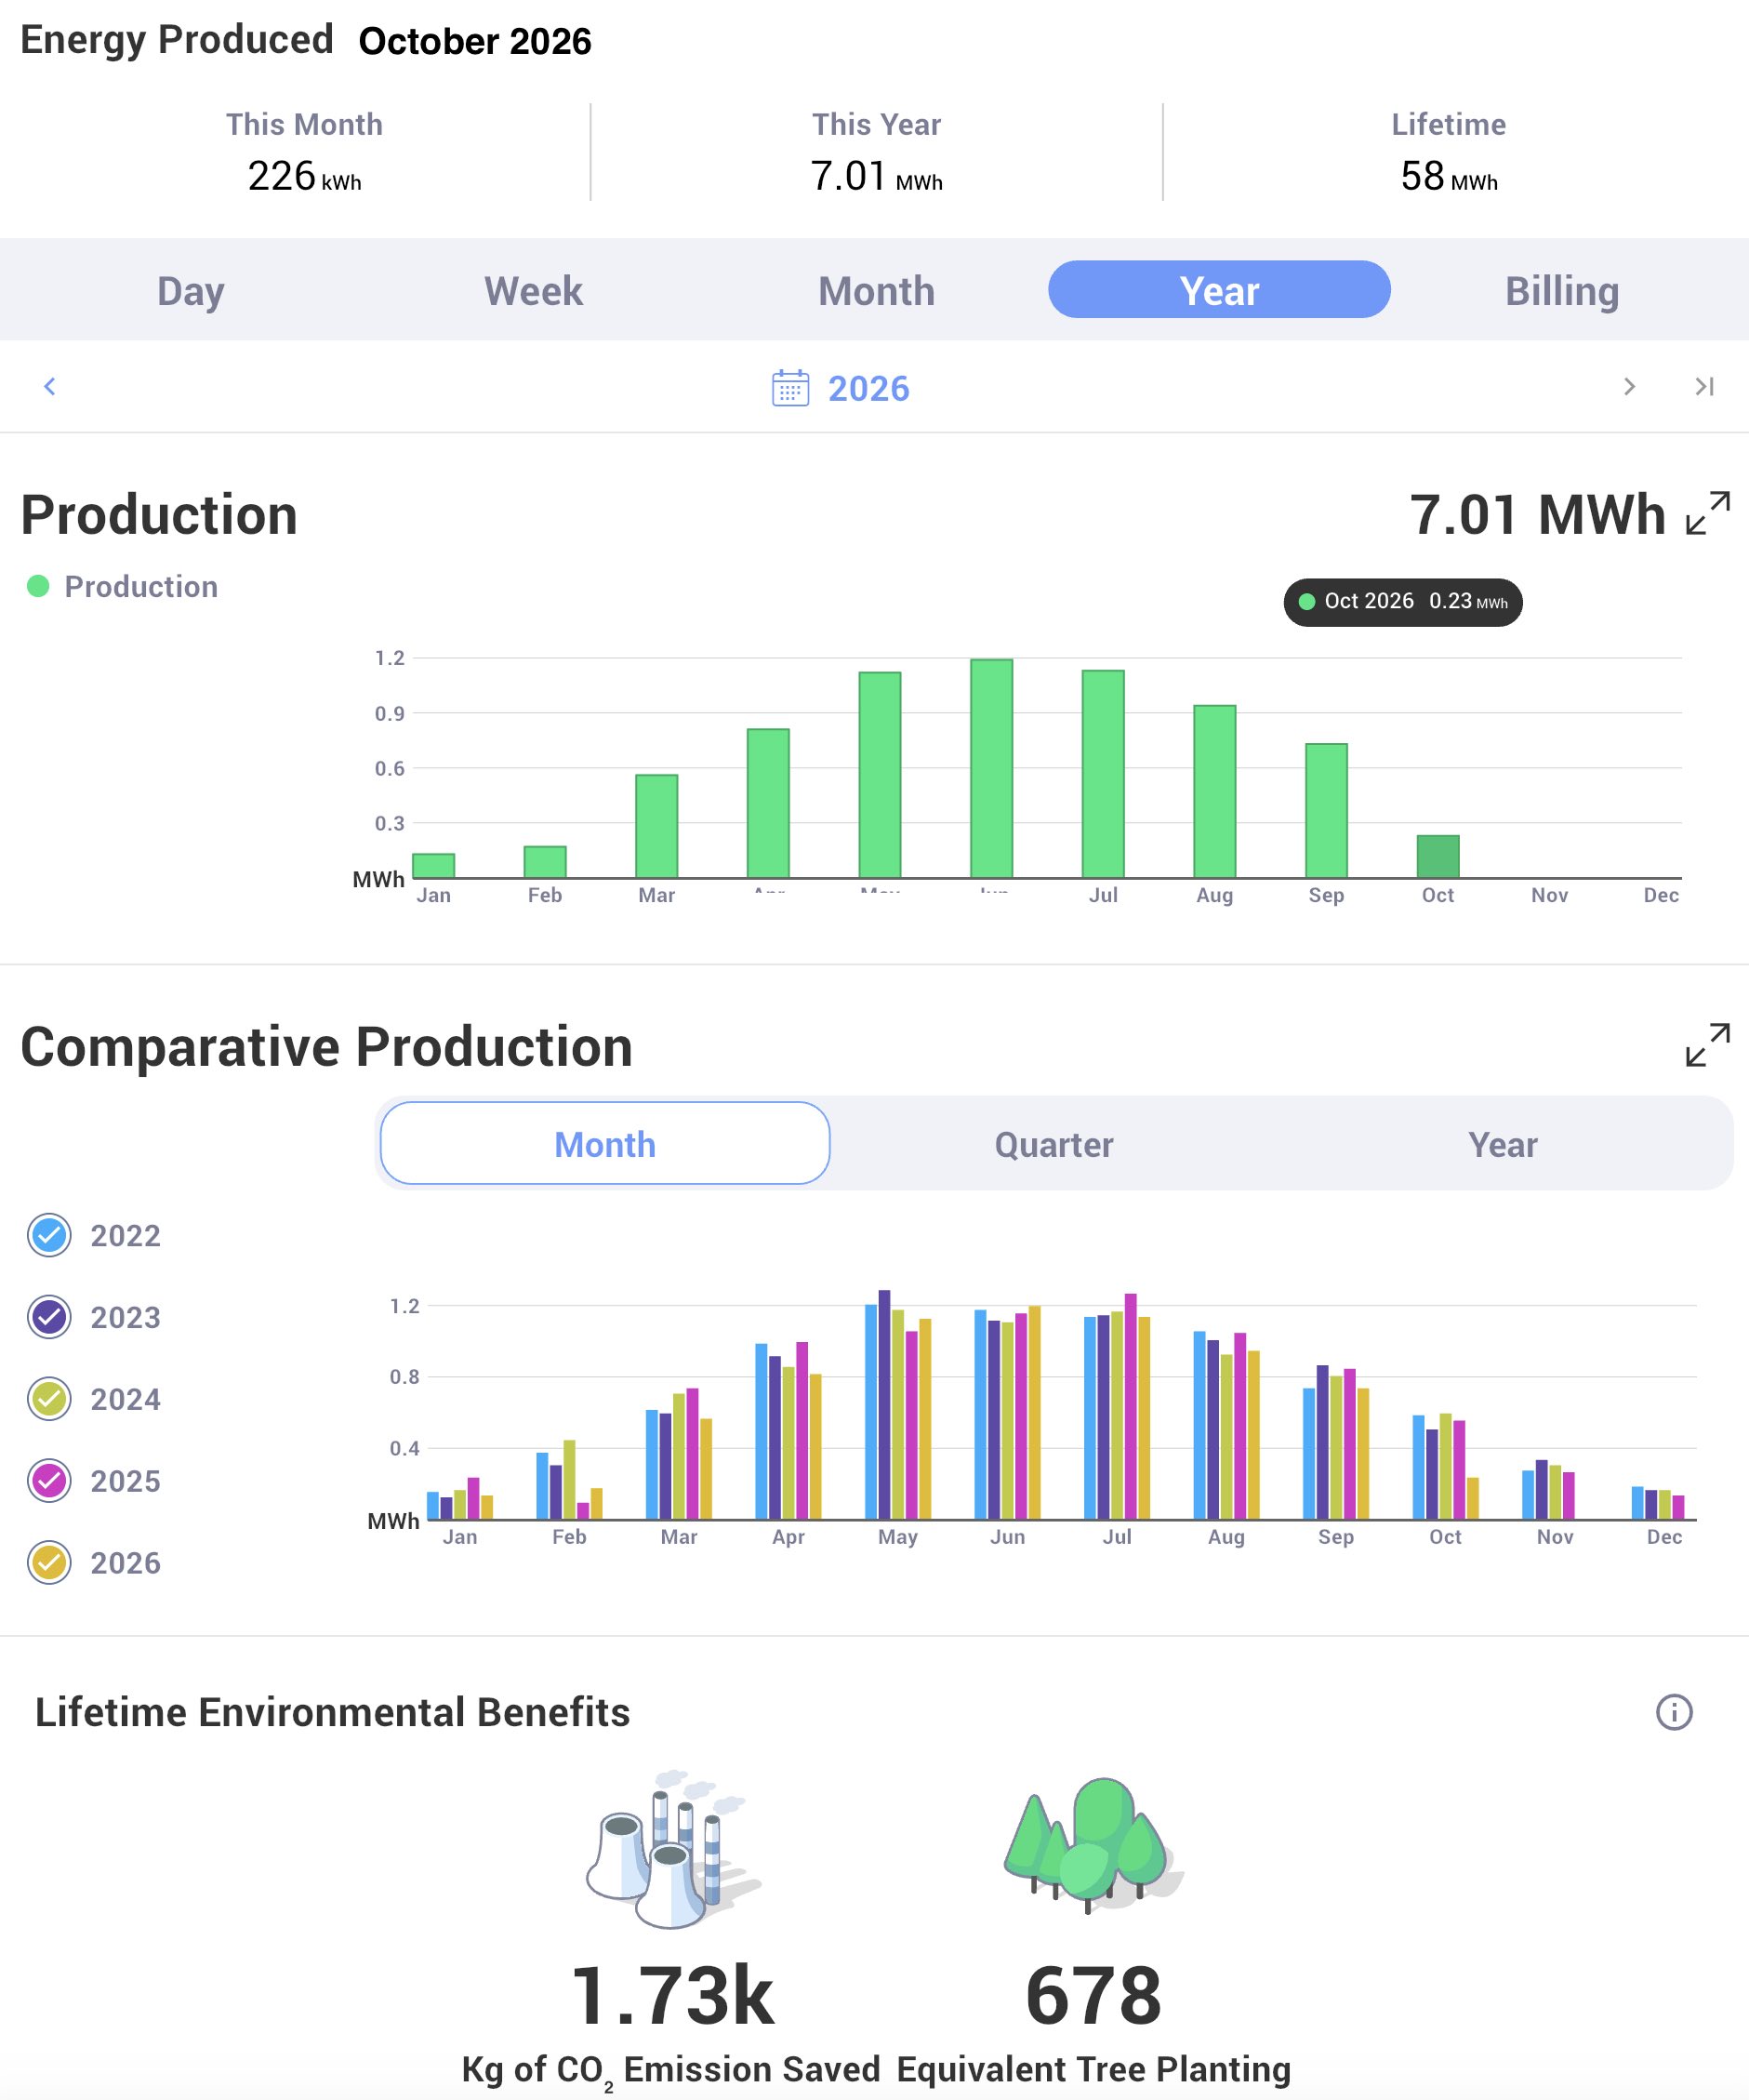Click the October bar in Production chart
Screen dimensions: 1749x2100
(1438, 857)
